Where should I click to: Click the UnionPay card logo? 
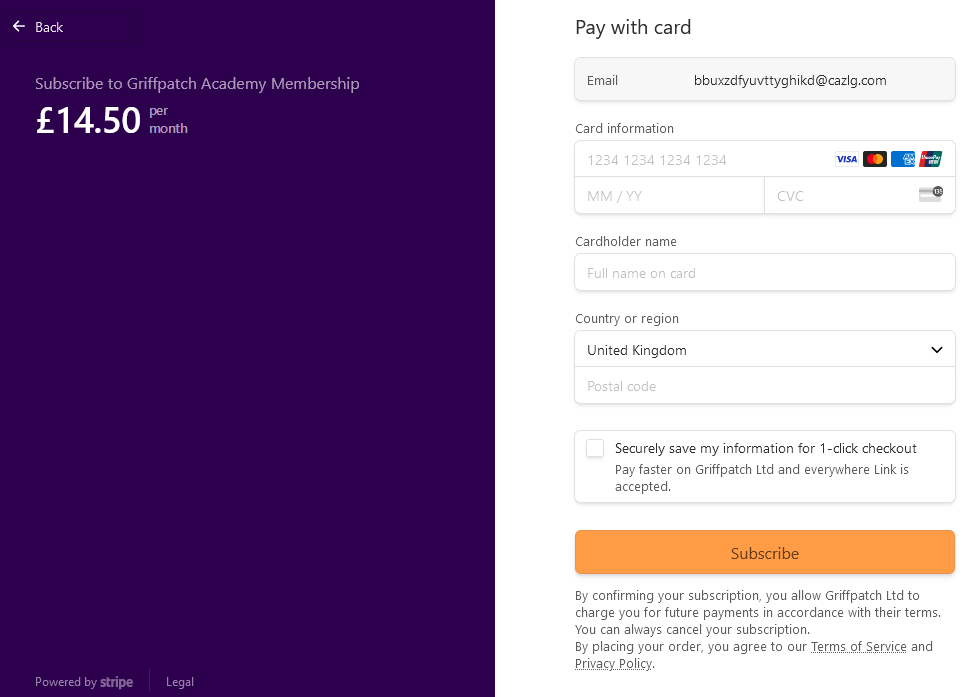tap(931, 159)
